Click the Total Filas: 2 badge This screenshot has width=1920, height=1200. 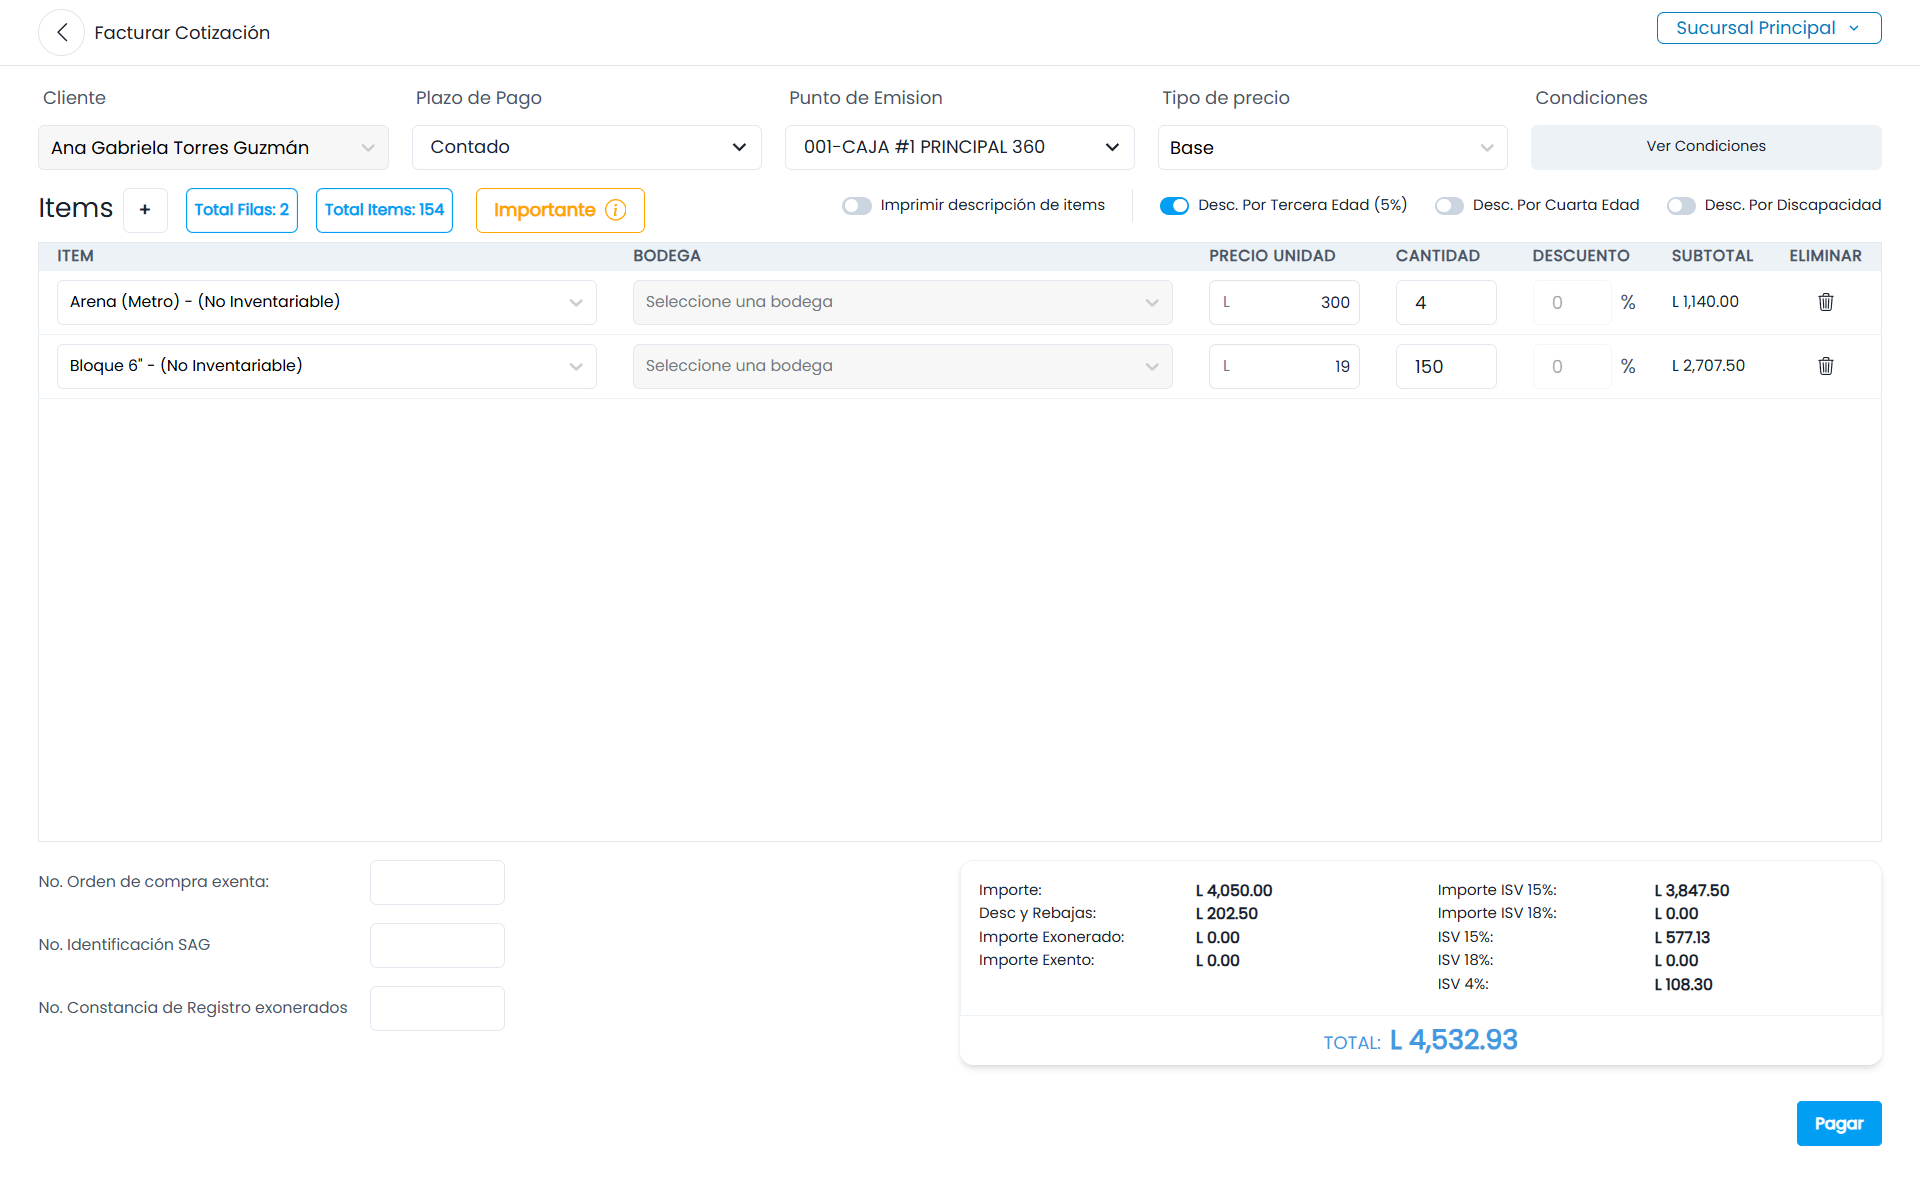pos(242,210)
